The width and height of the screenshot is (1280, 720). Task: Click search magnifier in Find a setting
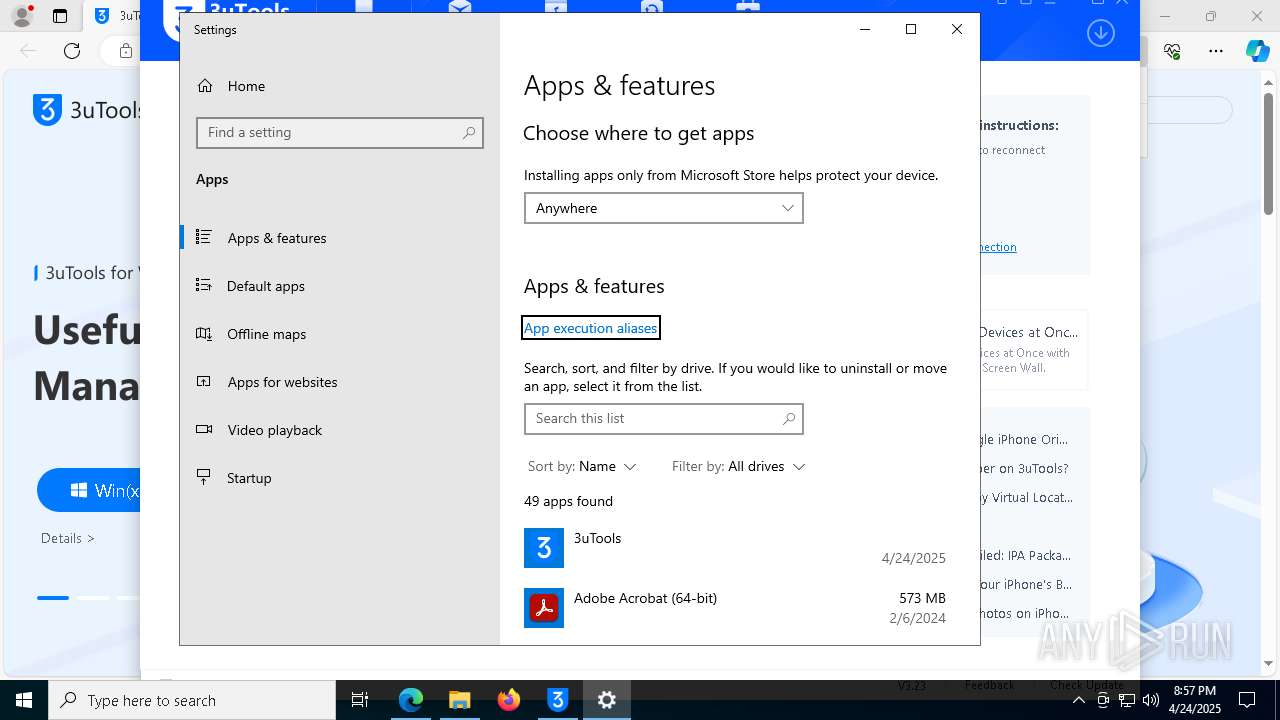tap(469, 132)
